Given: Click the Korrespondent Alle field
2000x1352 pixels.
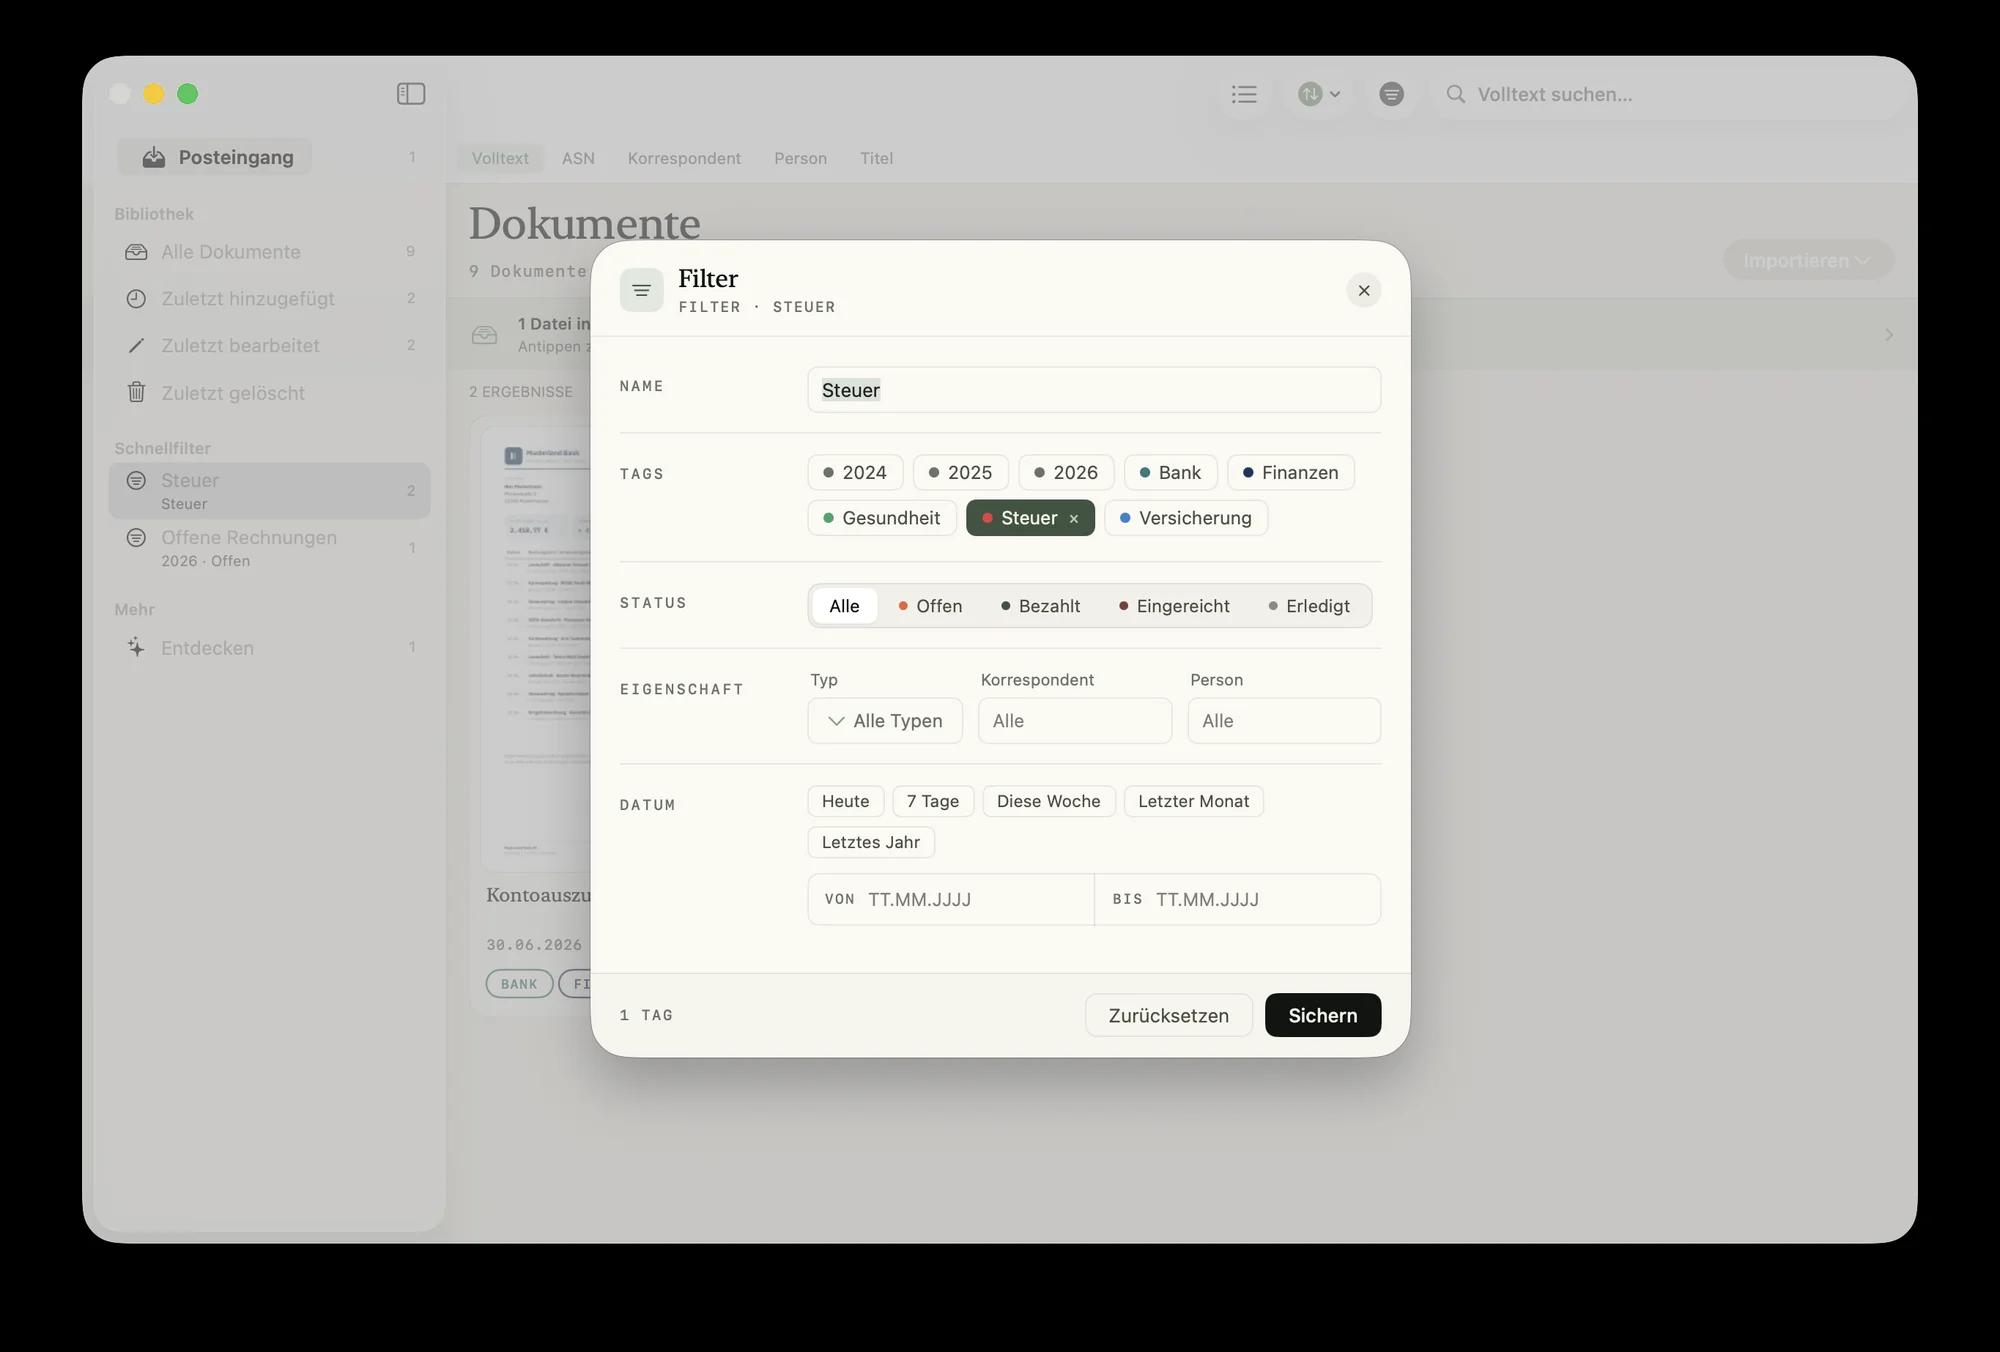Looking at the screenshot, I should click(x=1075, y=721).
